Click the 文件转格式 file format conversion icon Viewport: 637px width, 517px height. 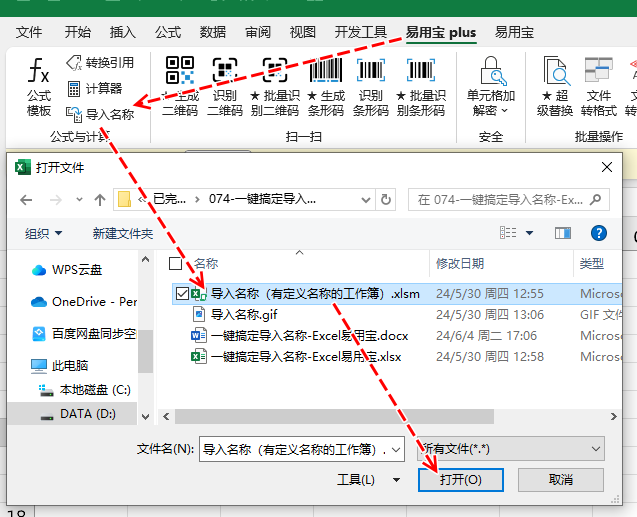tap(598, 71)
